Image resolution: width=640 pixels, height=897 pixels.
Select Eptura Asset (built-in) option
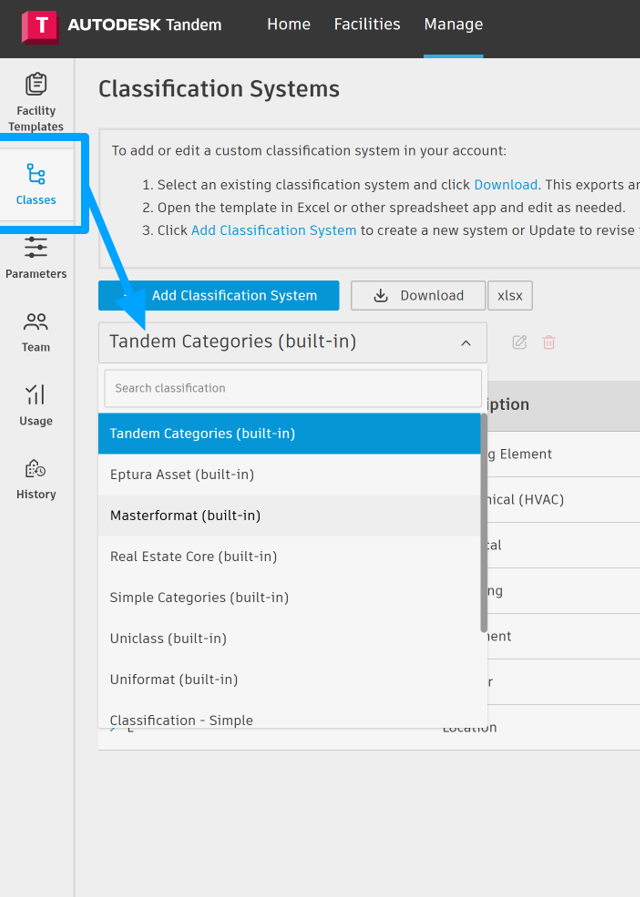[289, 474]
